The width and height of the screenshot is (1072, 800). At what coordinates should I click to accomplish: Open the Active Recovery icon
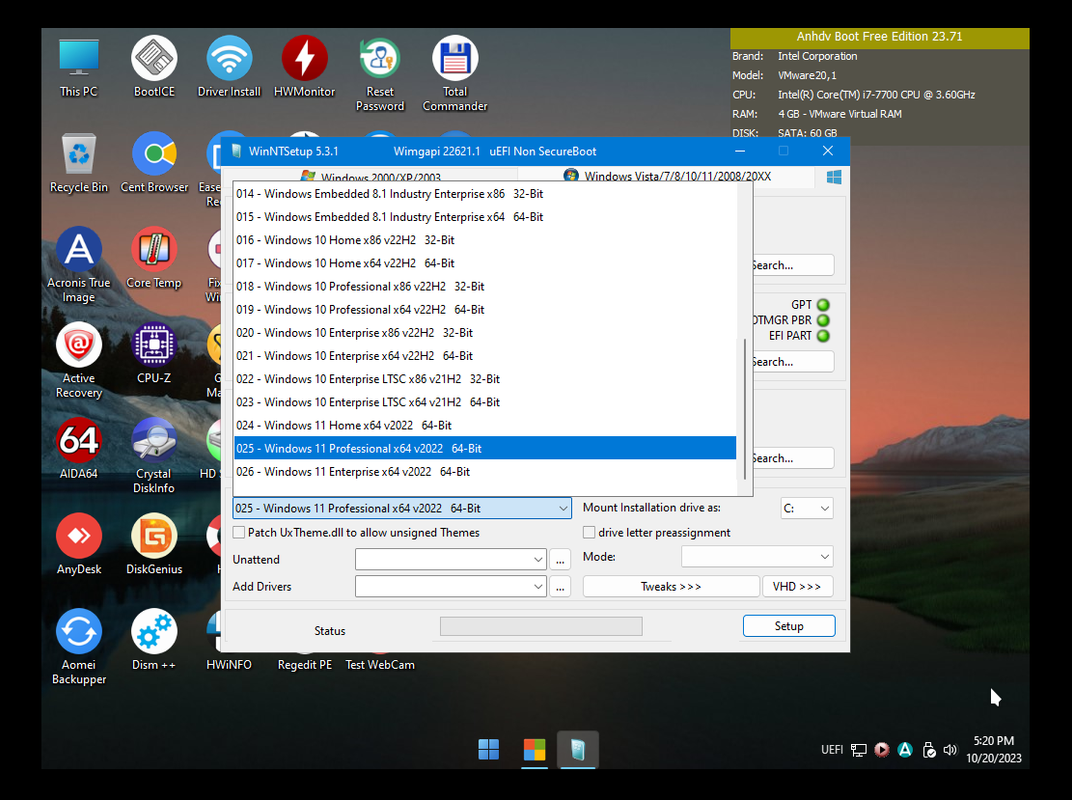(79, 361)
